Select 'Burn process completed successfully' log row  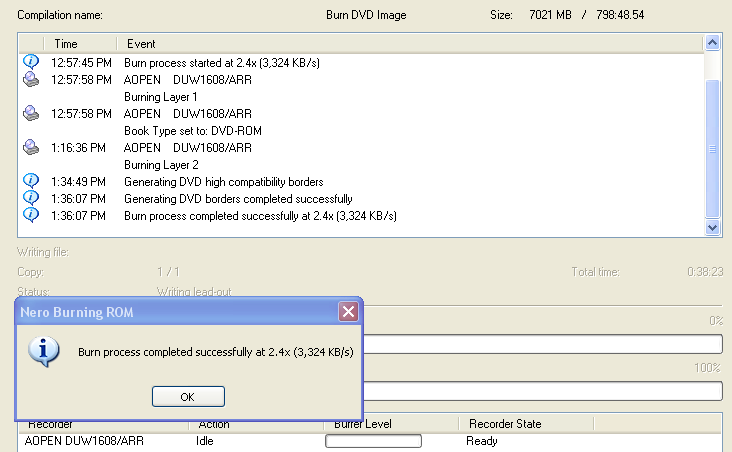pyautogui.click(x=260, y=216)
